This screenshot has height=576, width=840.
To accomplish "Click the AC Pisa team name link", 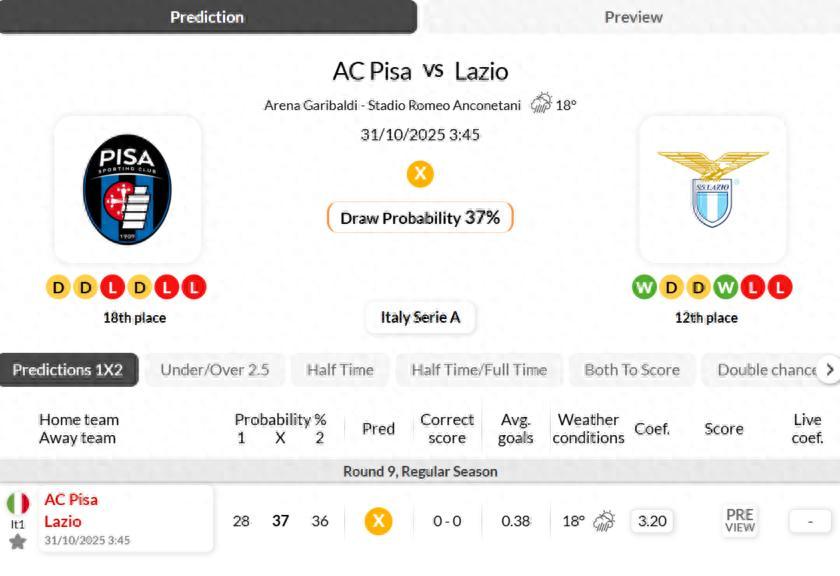I will coord(71,499).
